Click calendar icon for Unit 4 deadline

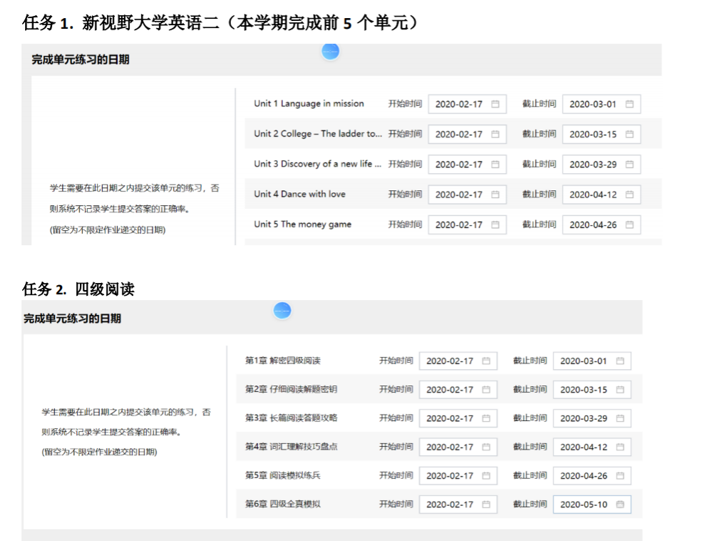(x=630, y=195)
